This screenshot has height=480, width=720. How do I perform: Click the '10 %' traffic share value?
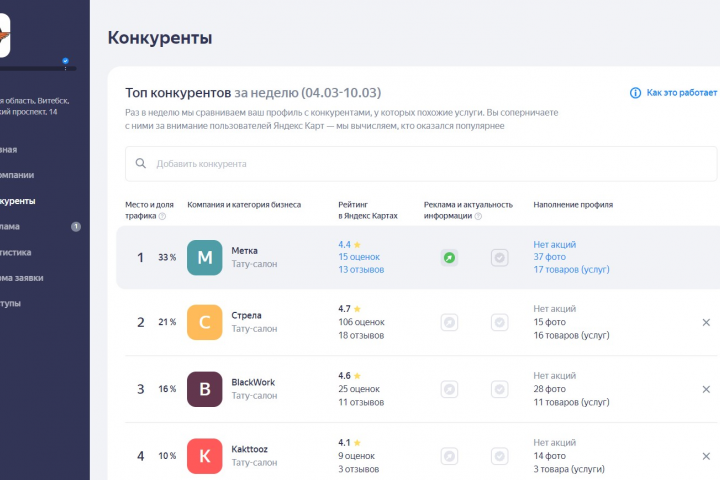click(167, 457)
